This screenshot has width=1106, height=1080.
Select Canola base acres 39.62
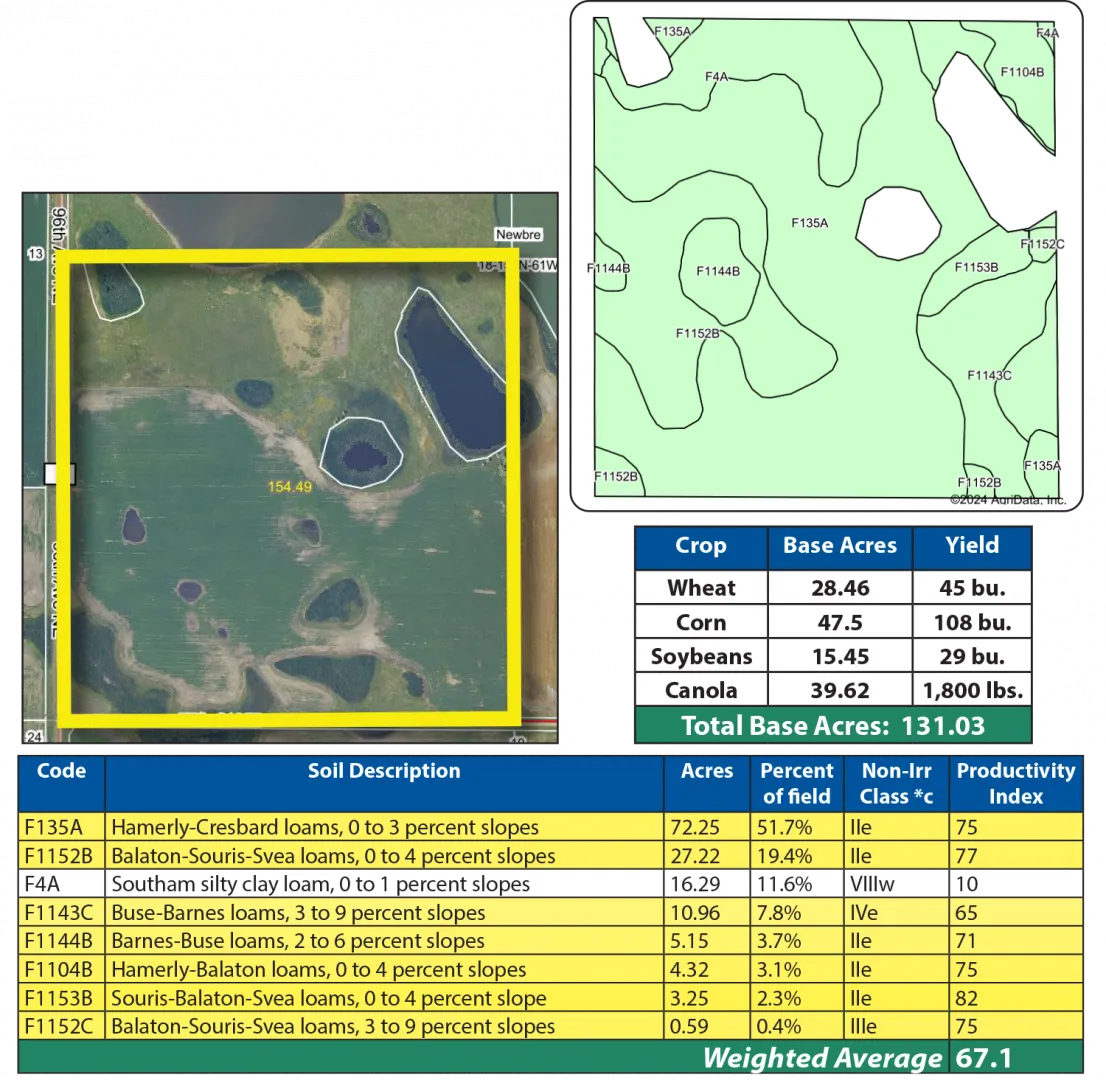[840, 690]
